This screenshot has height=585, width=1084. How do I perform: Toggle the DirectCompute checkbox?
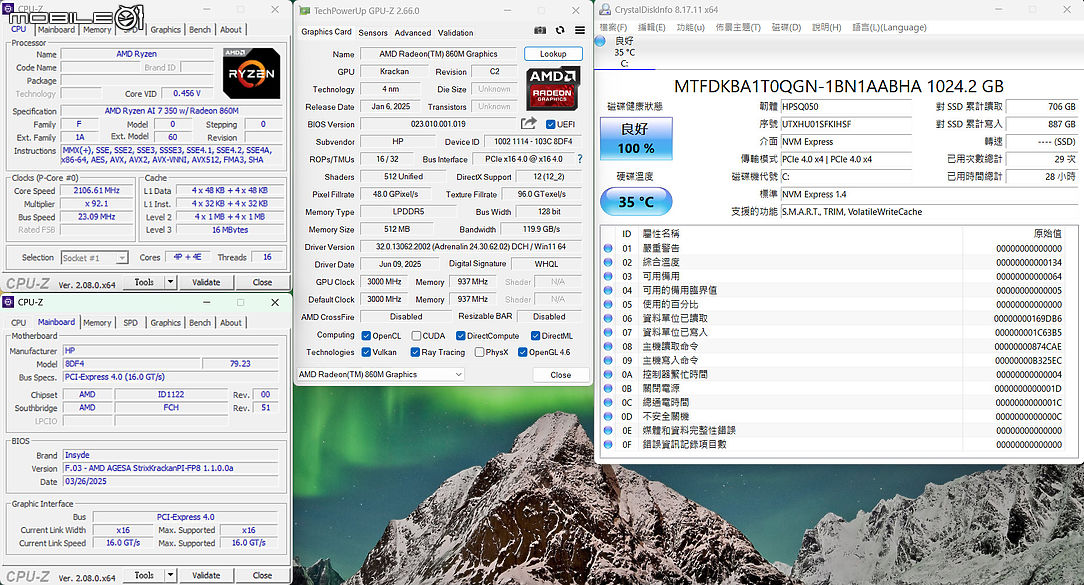[460, 335]
